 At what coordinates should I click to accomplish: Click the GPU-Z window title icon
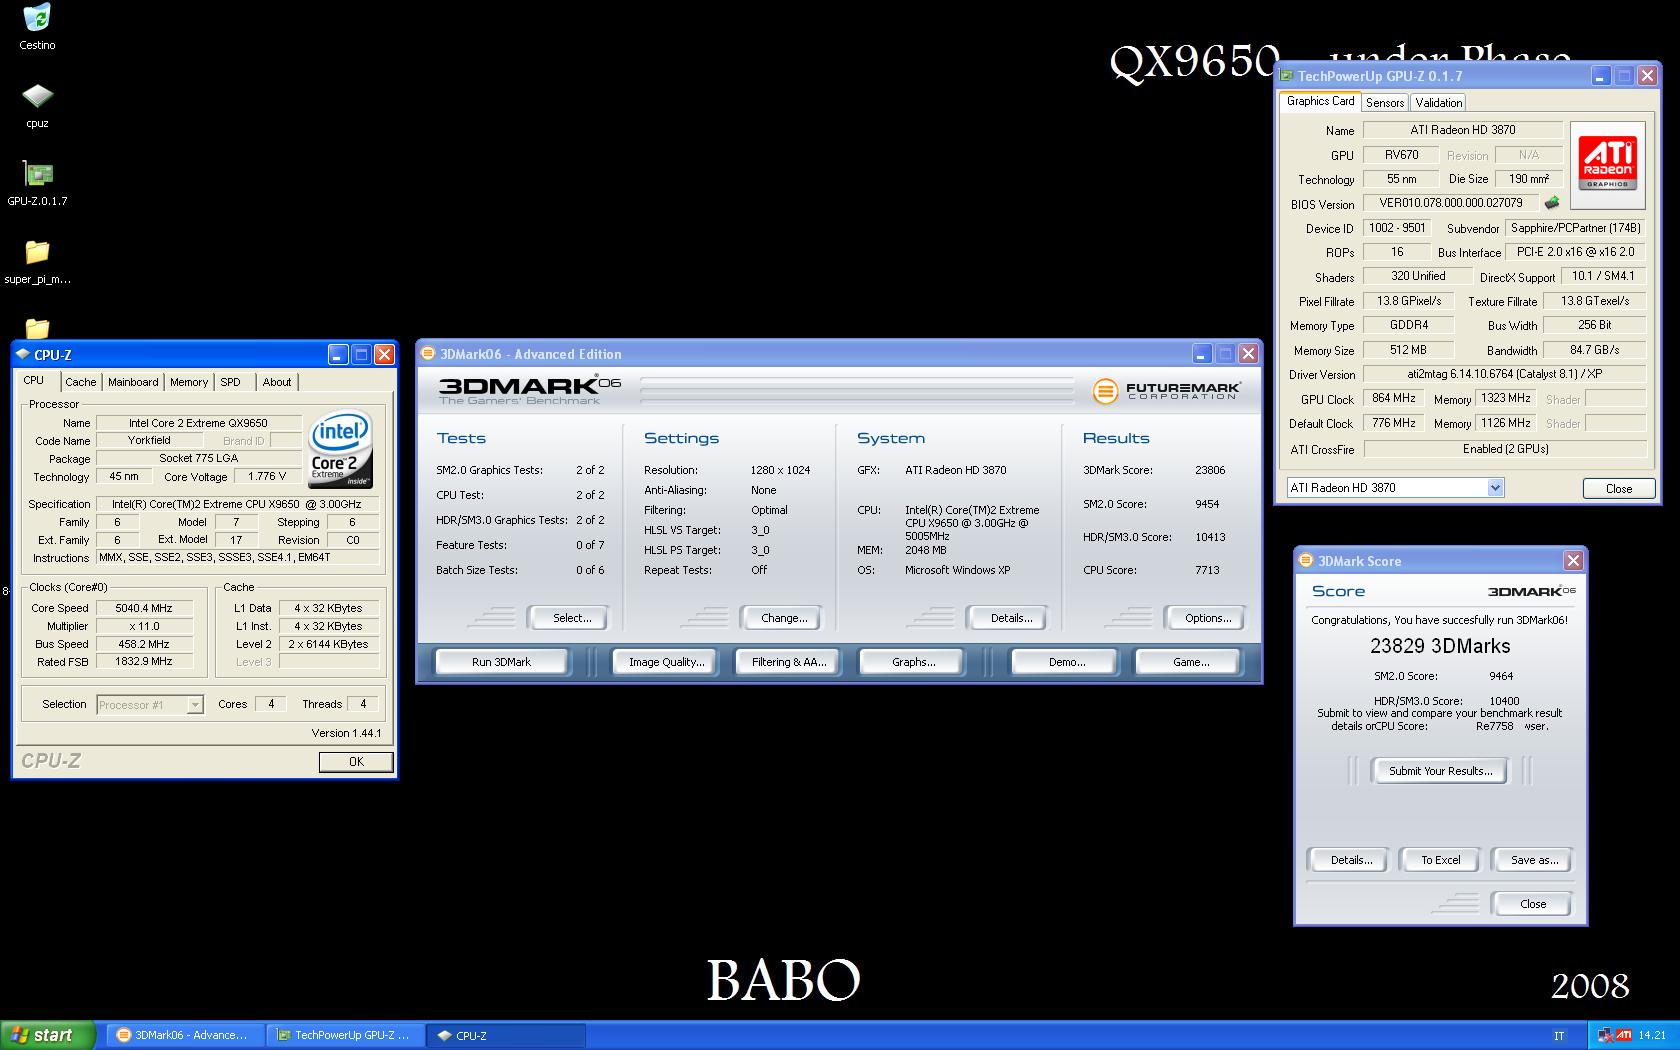tap(1287, 76)
